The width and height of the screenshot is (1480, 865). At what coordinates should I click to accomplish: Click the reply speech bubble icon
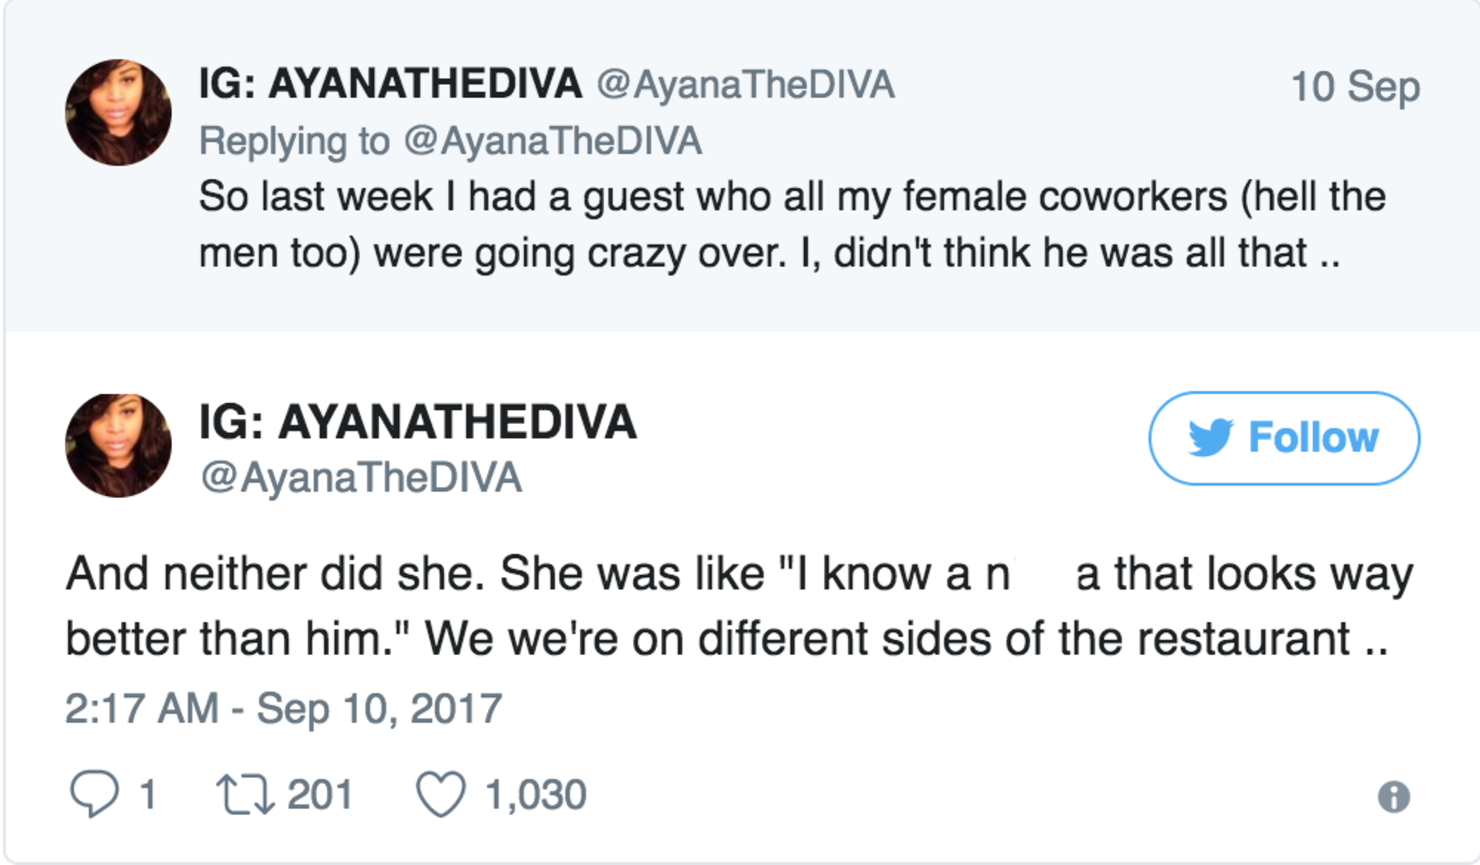point(93,795)
